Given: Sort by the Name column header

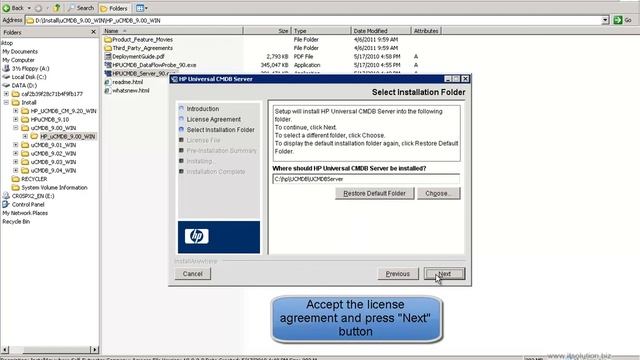Looking at the screenshot, I should 172,31.
